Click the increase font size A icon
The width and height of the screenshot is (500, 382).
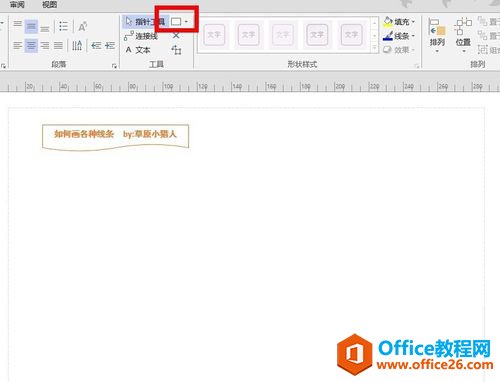[x=82, y=26]
